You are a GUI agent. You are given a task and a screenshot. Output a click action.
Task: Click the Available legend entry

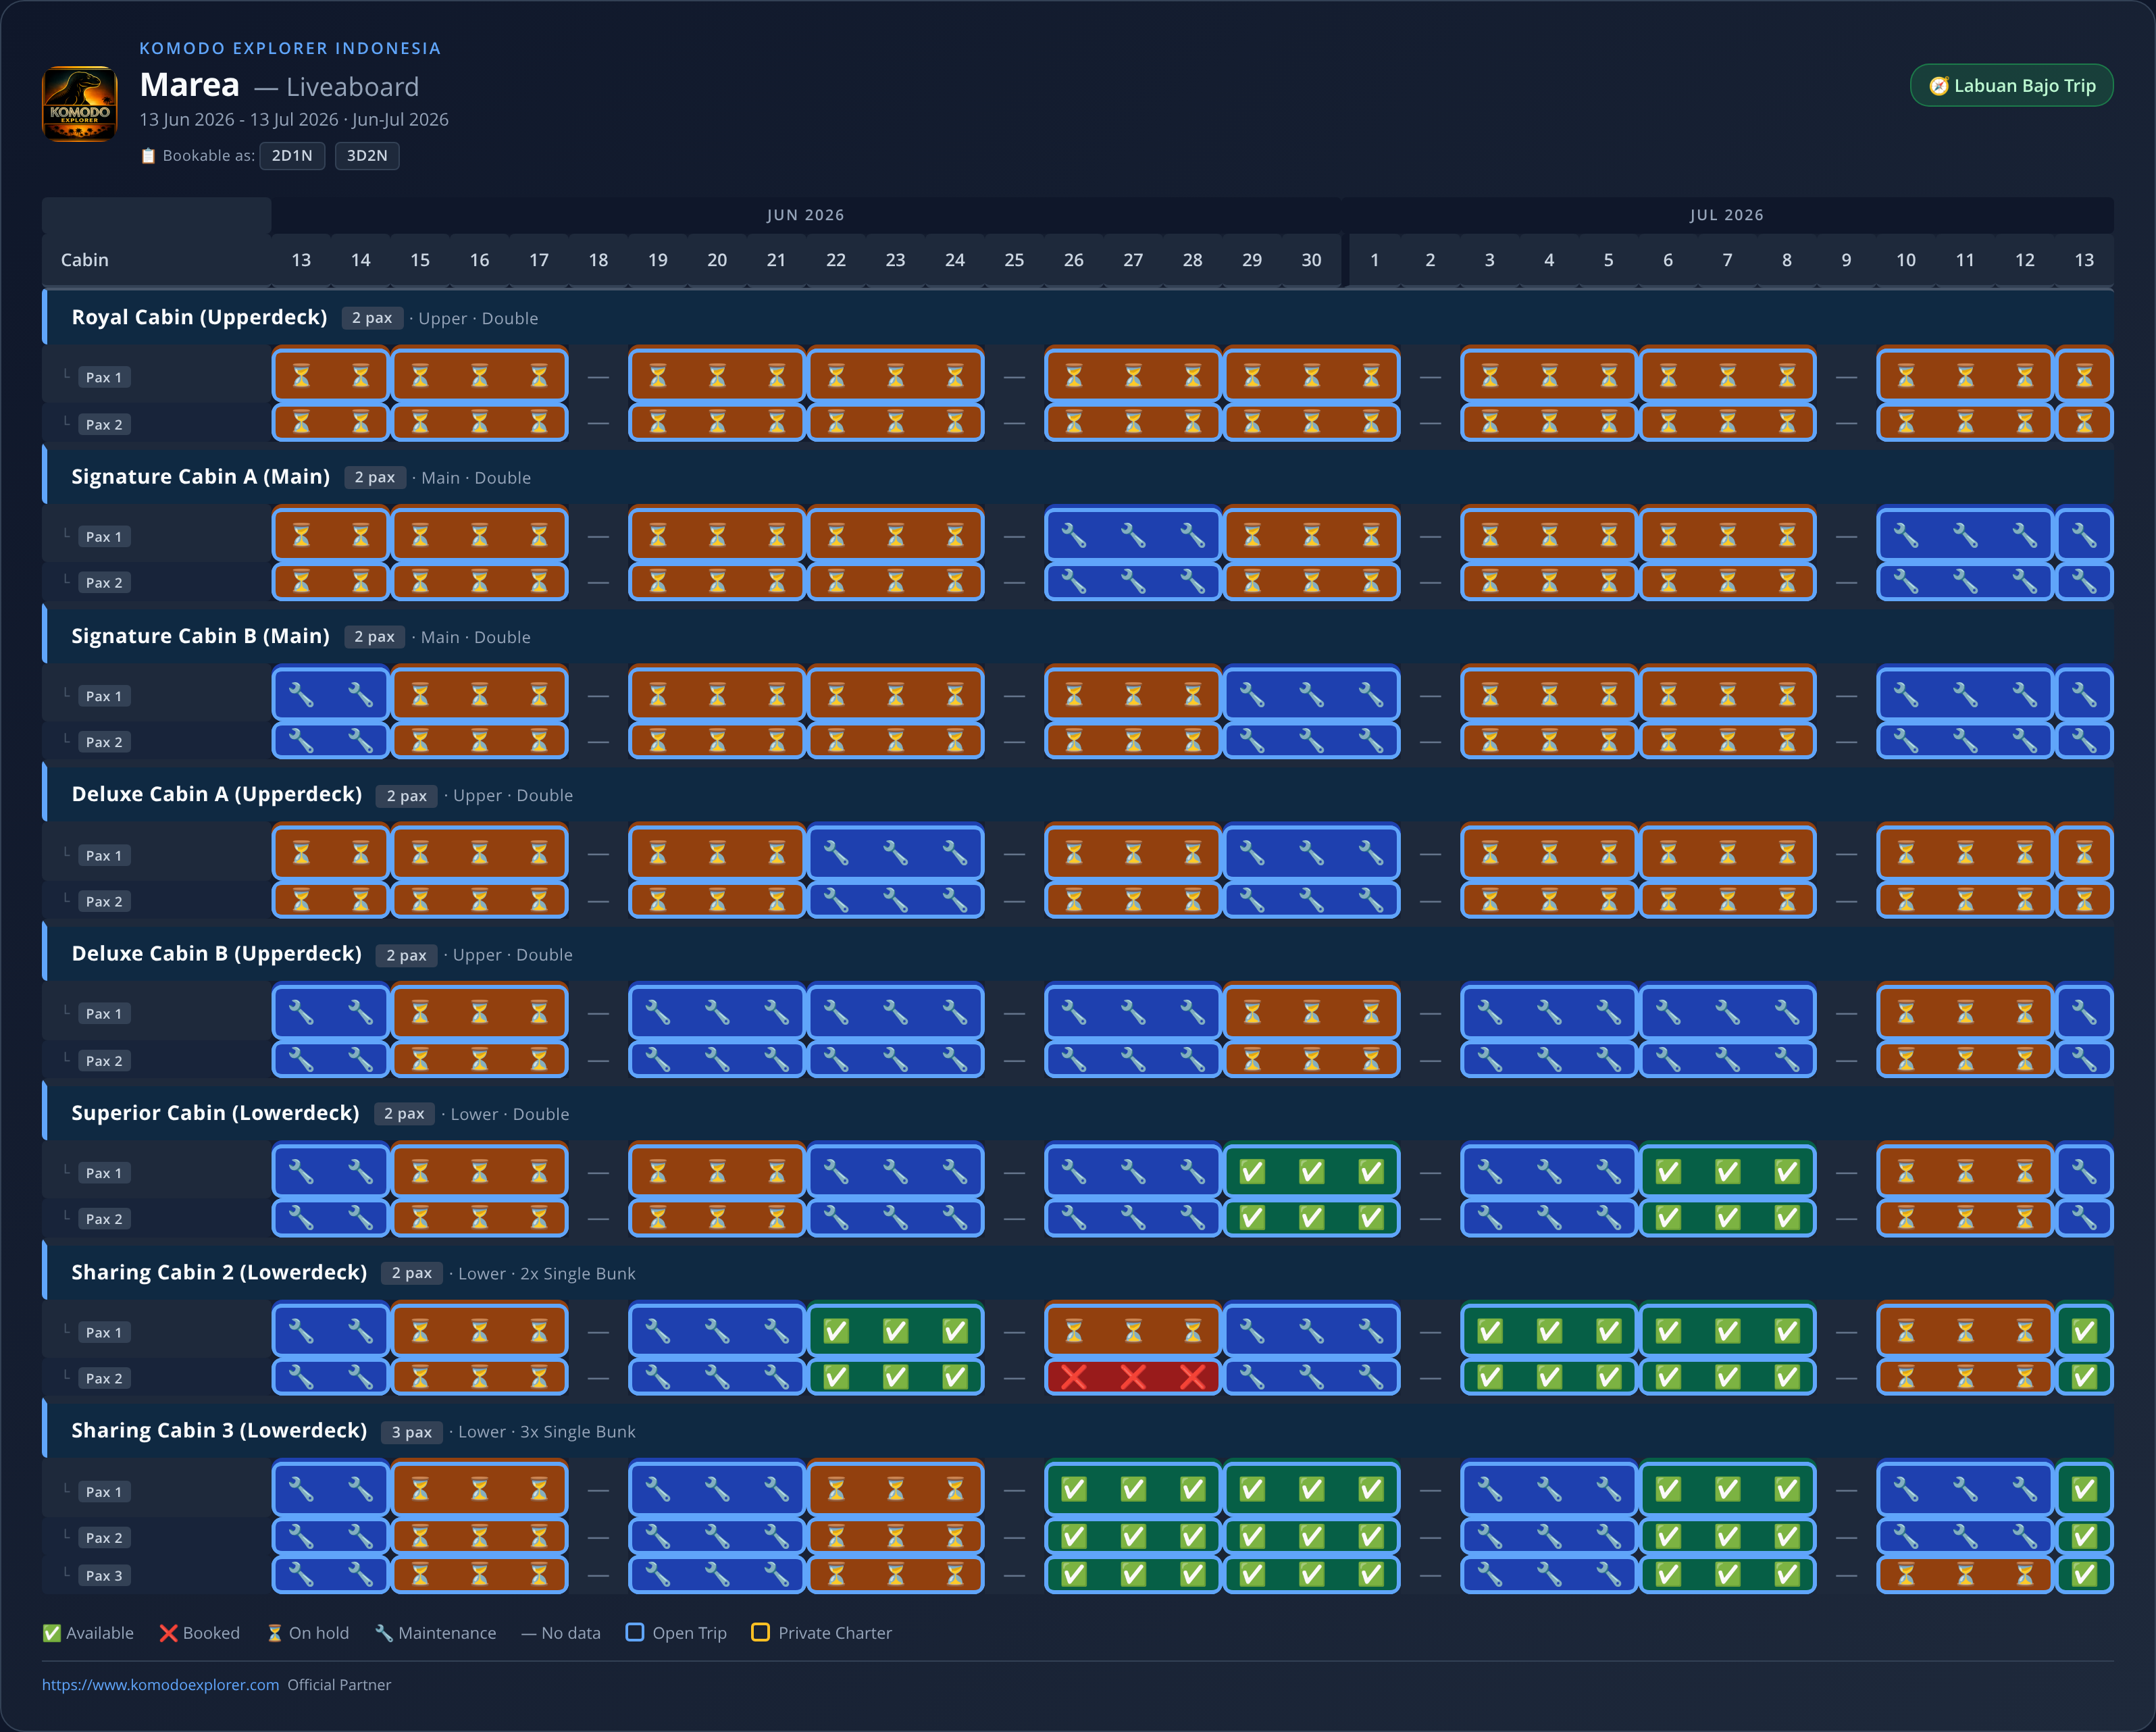(88, 1633)
